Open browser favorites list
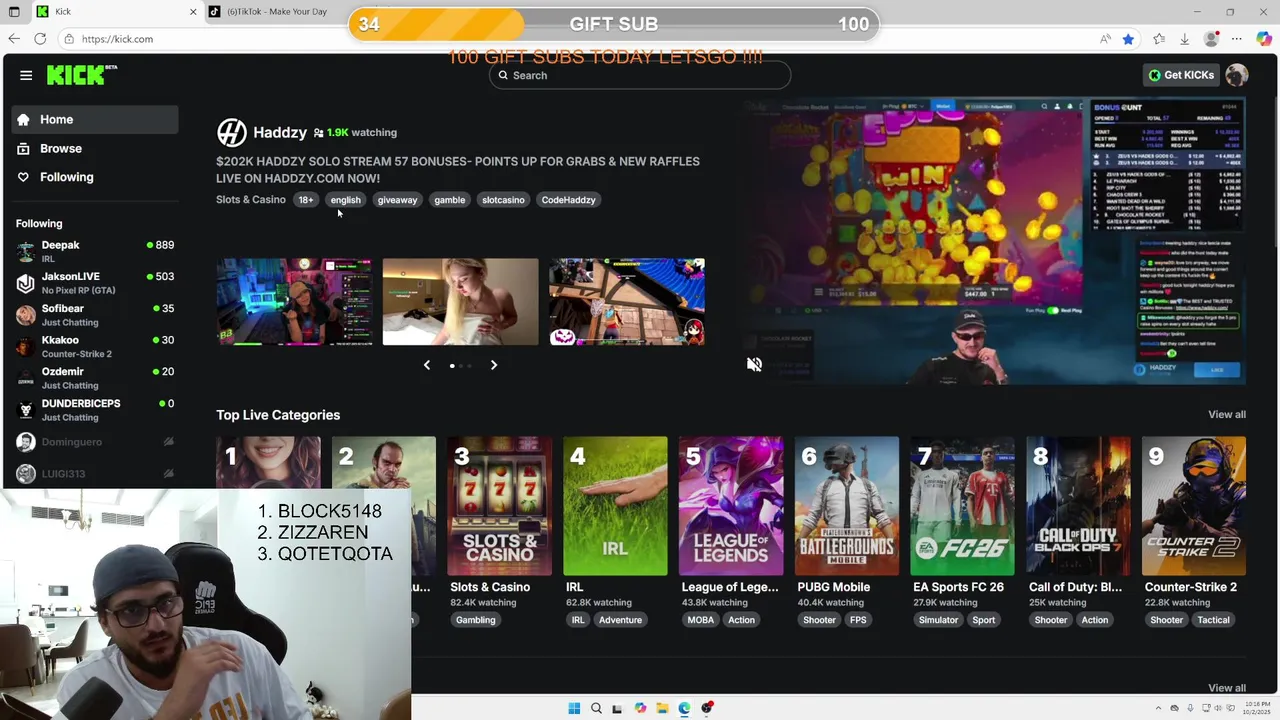The height and width of the screenshot is (720, 1280). pos(1158,39)
